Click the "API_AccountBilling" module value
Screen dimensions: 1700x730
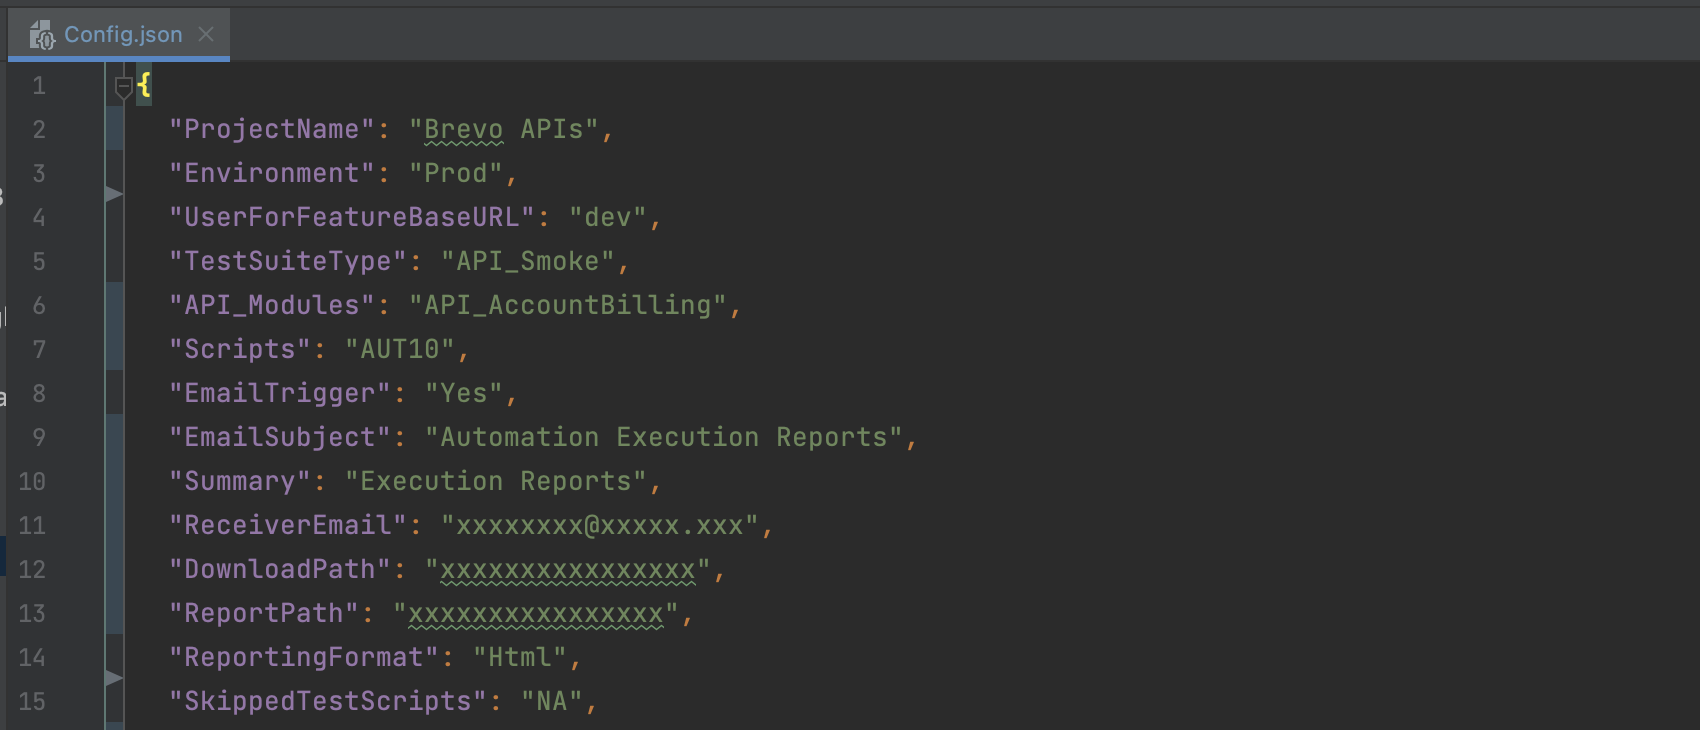tap(567, 306)
